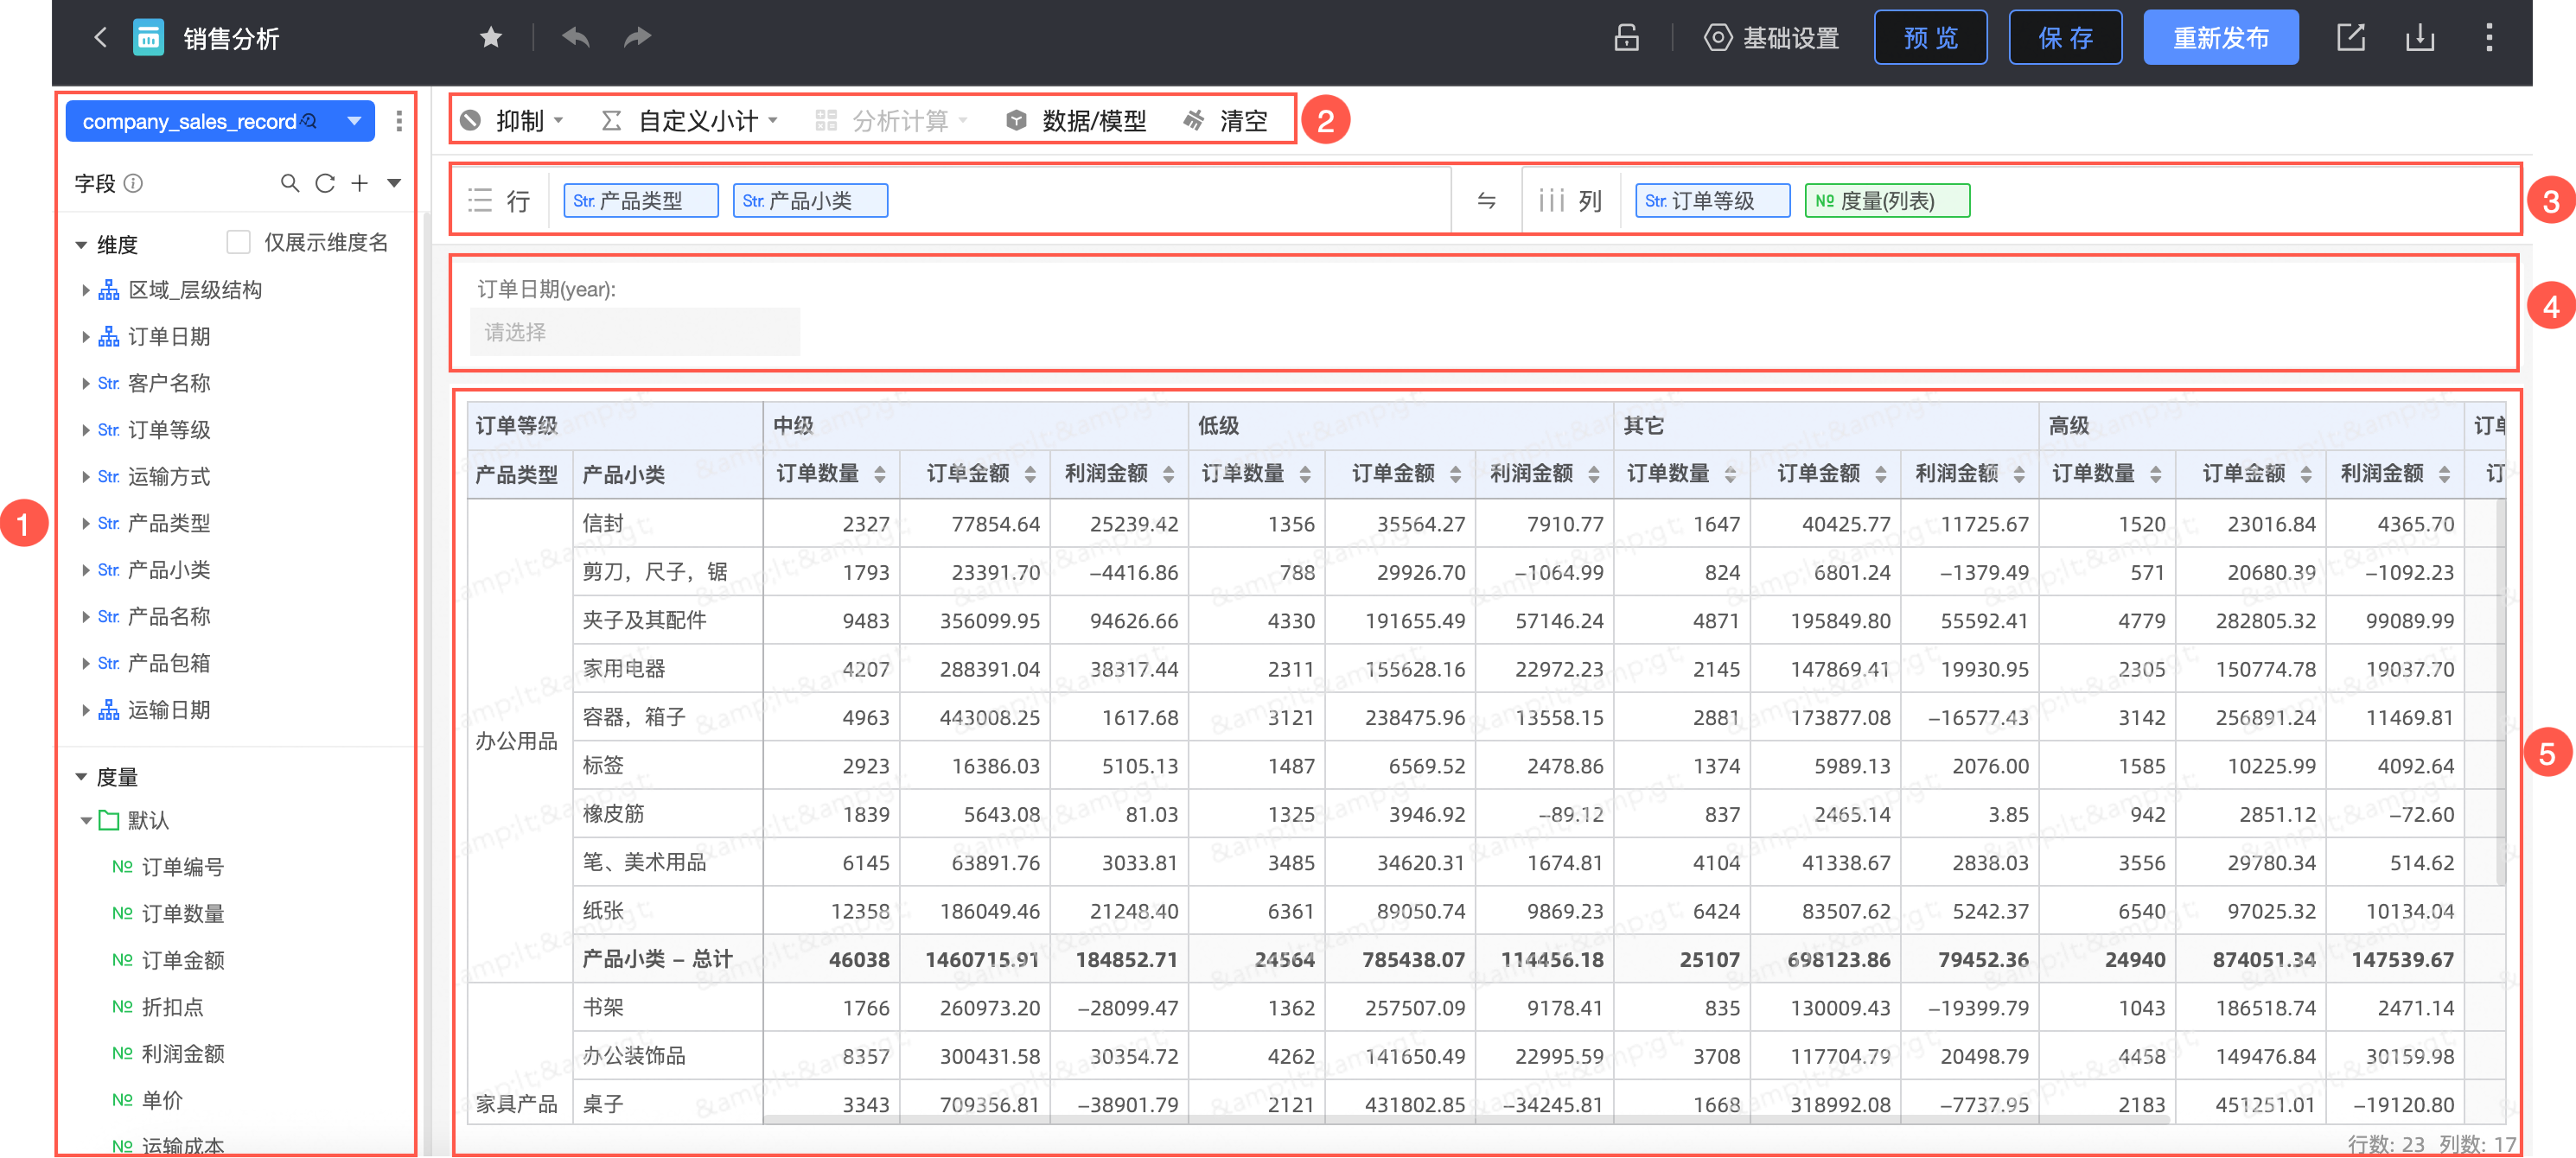This screenshot has width=2576, height=1158.
Task: Click the 重新发布 button
Action: tap(2220, 38)
